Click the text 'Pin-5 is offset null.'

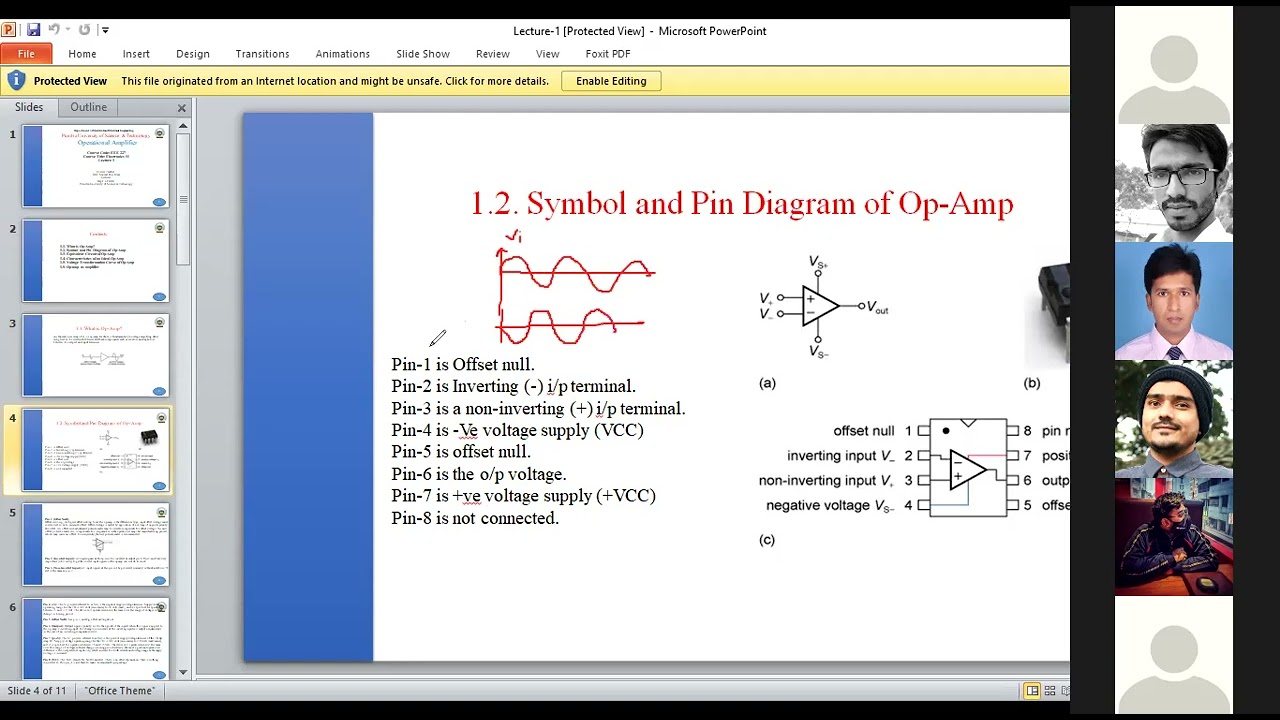point(461,453)
